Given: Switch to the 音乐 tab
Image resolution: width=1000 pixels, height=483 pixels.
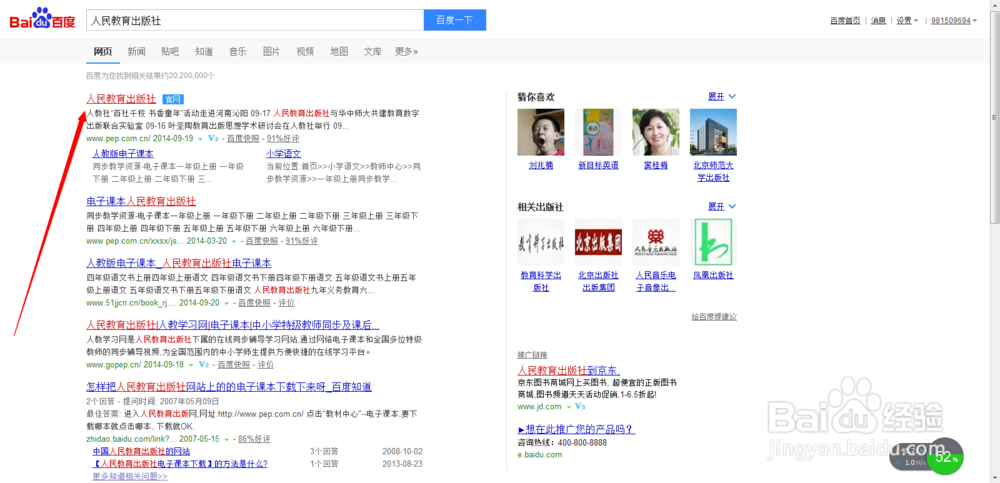Looking at the screenshot, I should click(238, 52).
